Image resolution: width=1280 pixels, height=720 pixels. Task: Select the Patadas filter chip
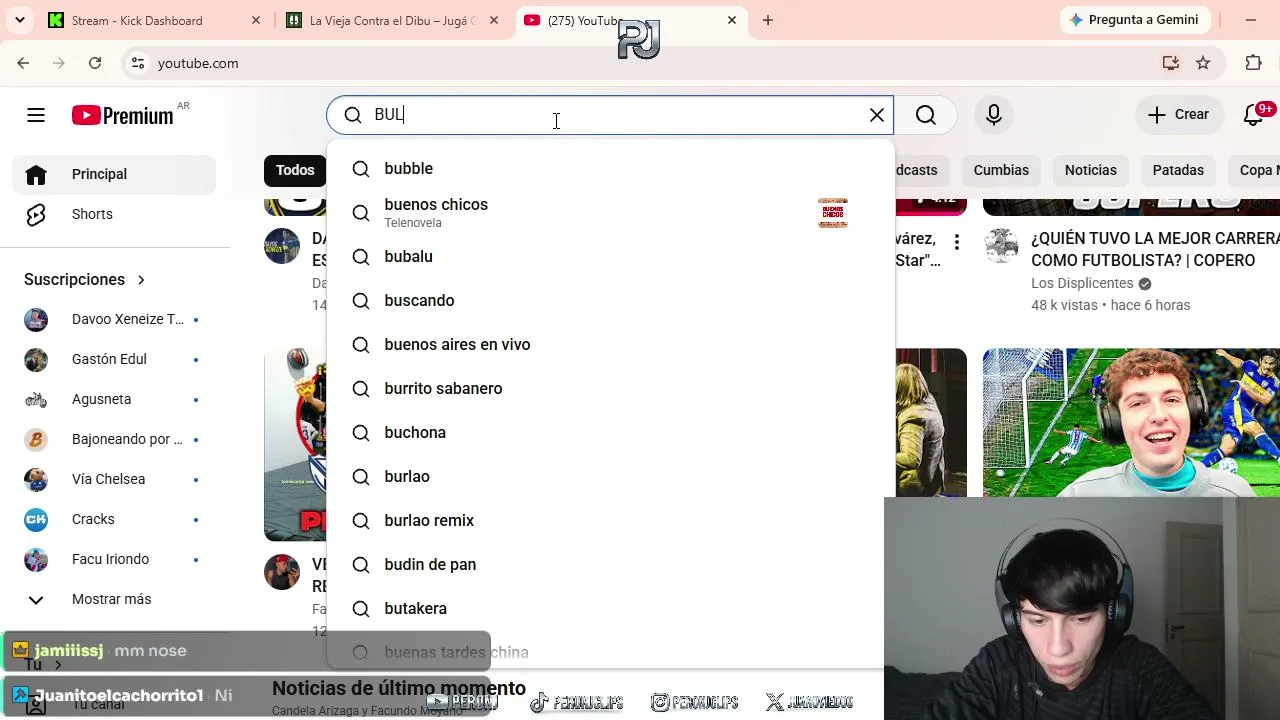coord(1178,170)
